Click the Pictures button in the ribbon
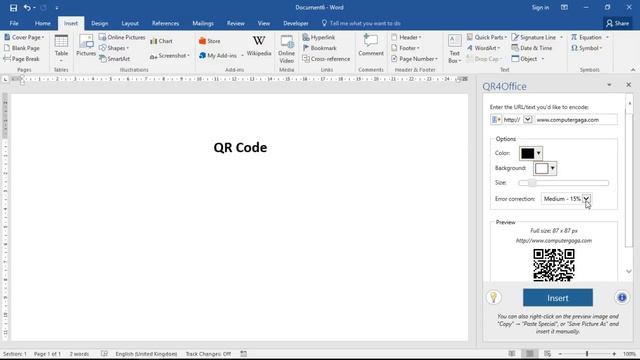The height and width of the screenshot is (360, 640). pos(86,46)
